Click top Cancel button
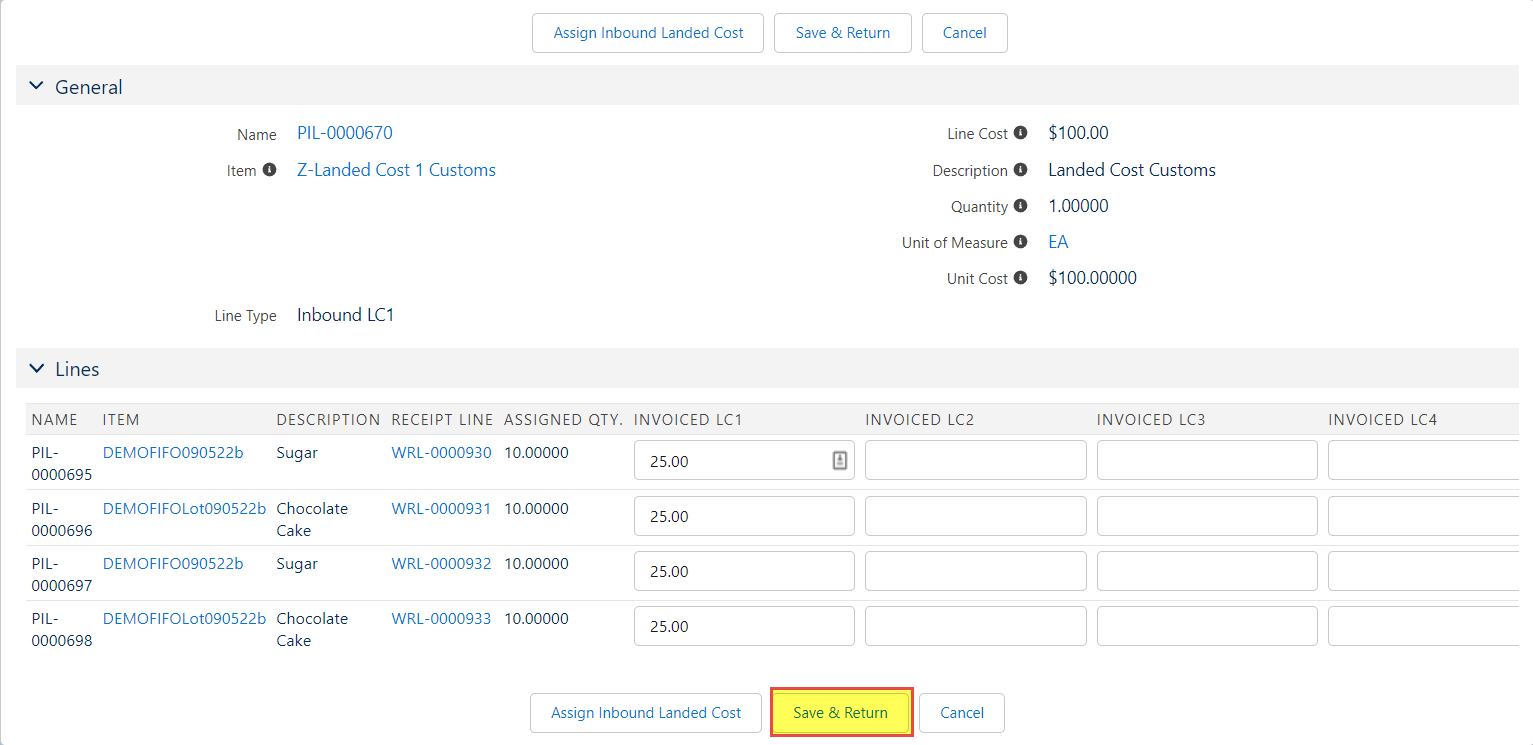This screenshot has width=1533, height=745. 964,33
